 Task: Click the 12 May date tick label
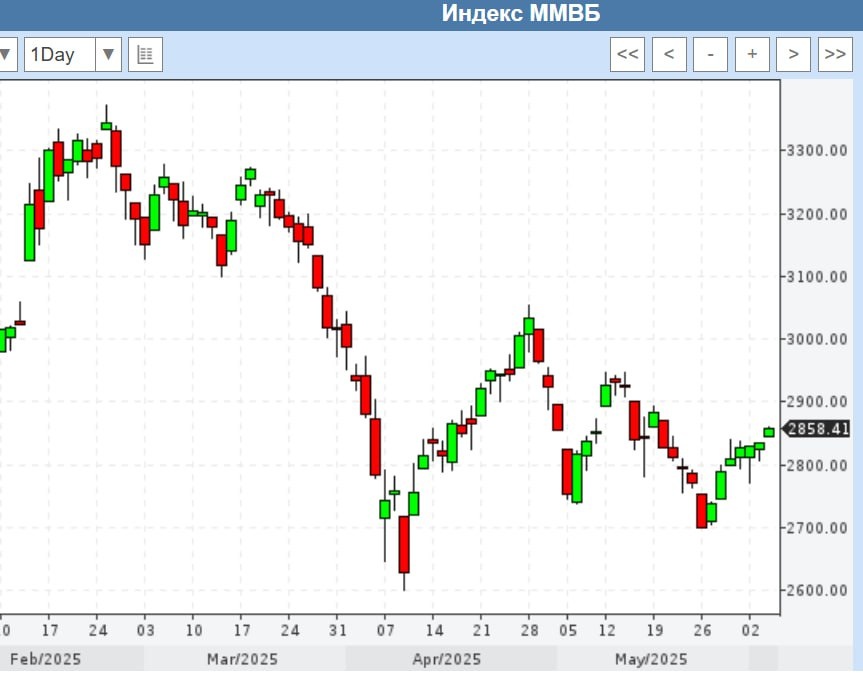click(607, 631)
